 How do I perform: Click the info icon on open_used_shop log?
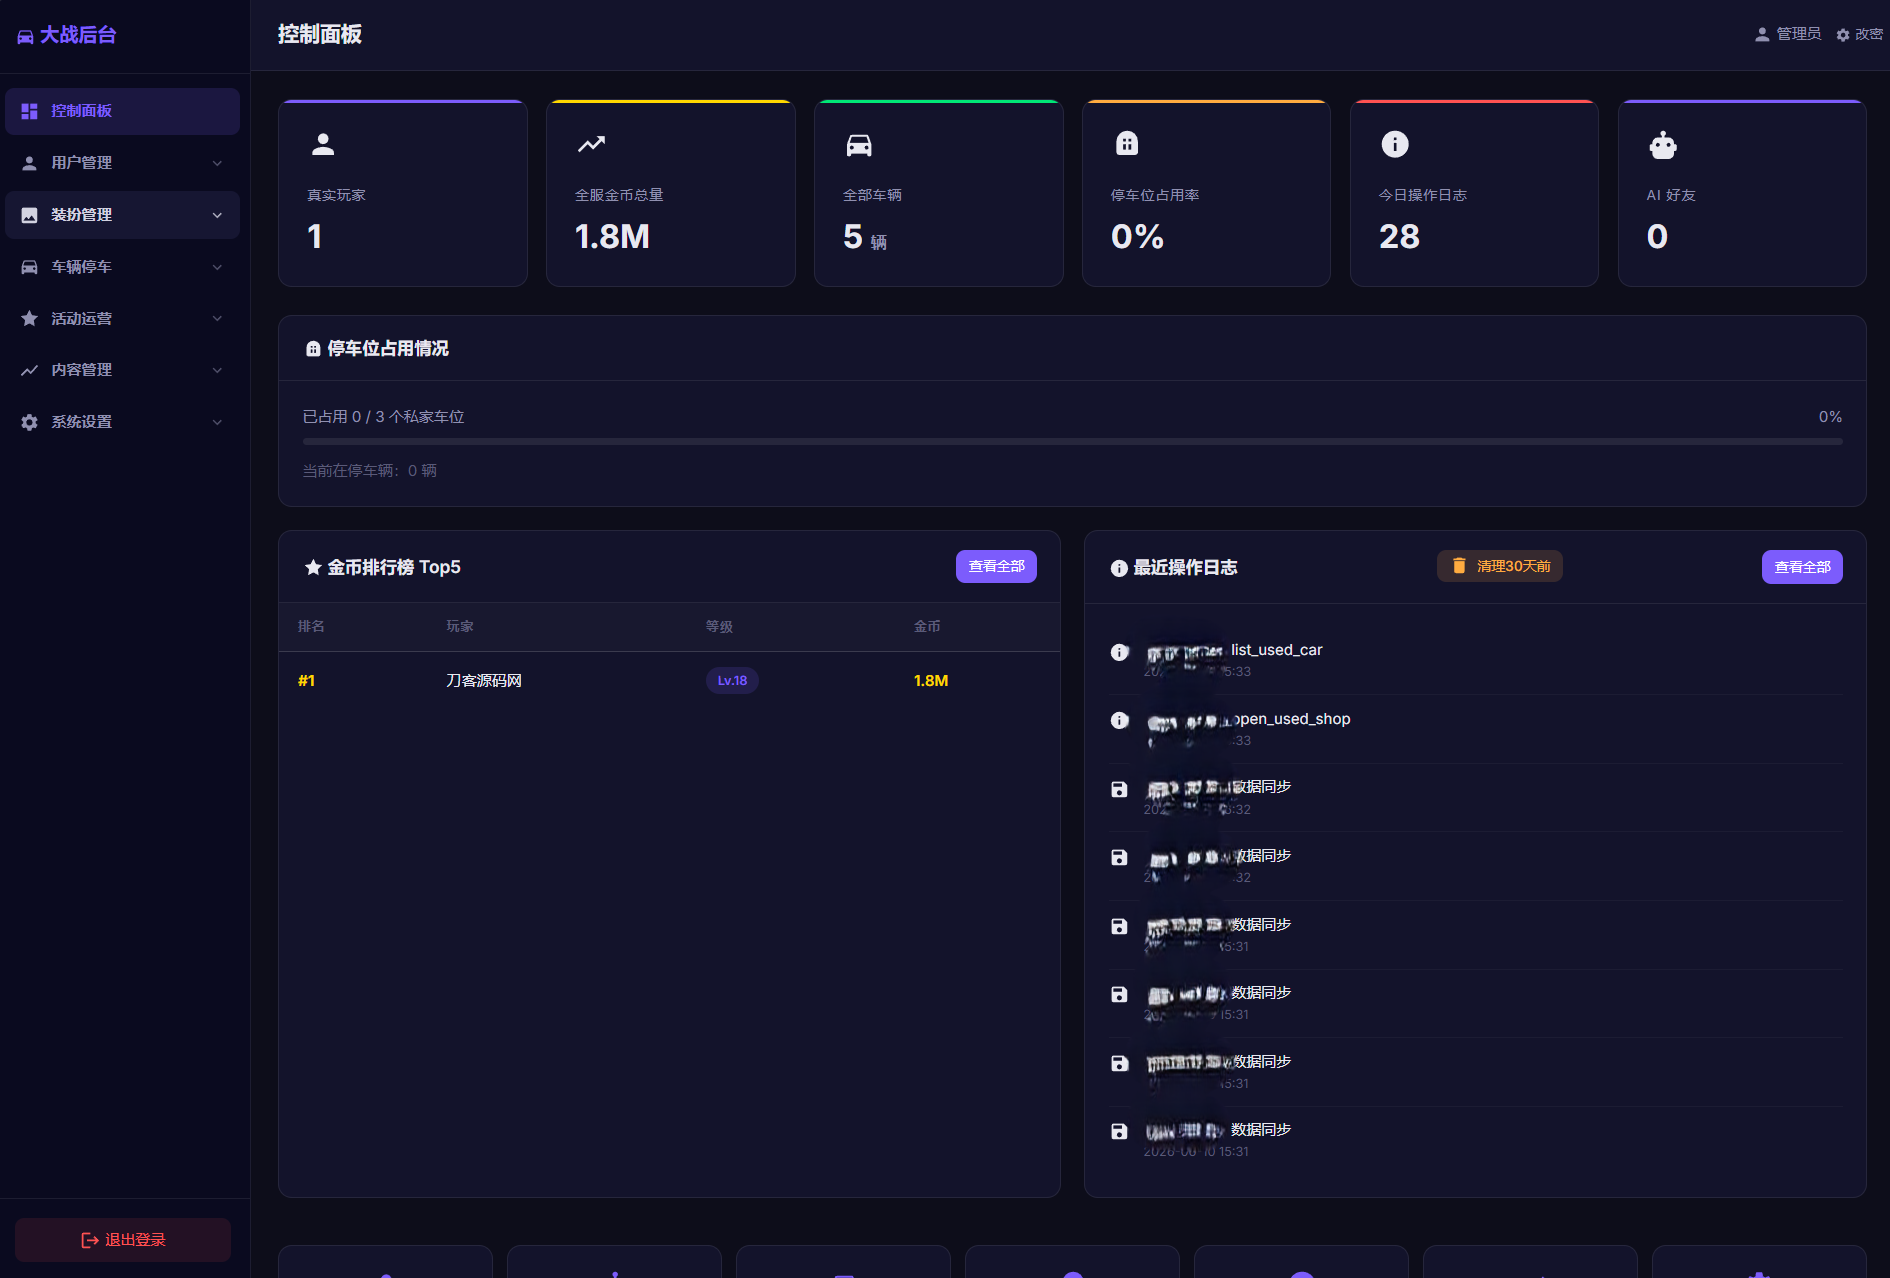pos(1120,721)
